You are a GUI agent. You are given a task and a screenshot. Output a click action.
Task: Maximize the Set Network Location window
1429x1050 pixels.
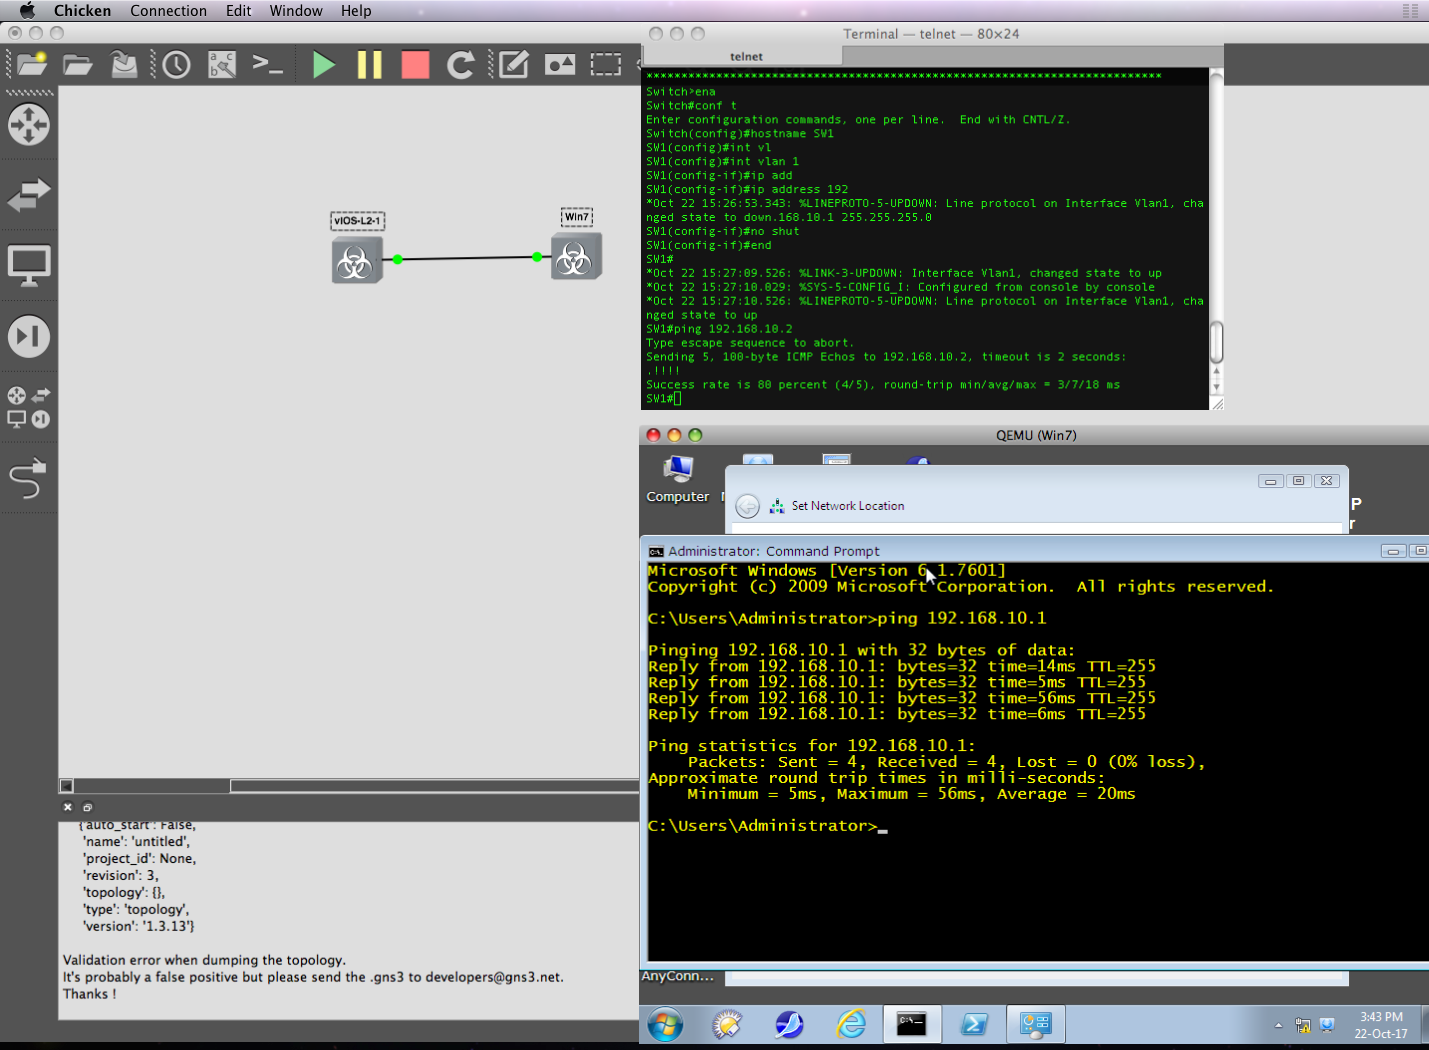tap(1298, 481)
